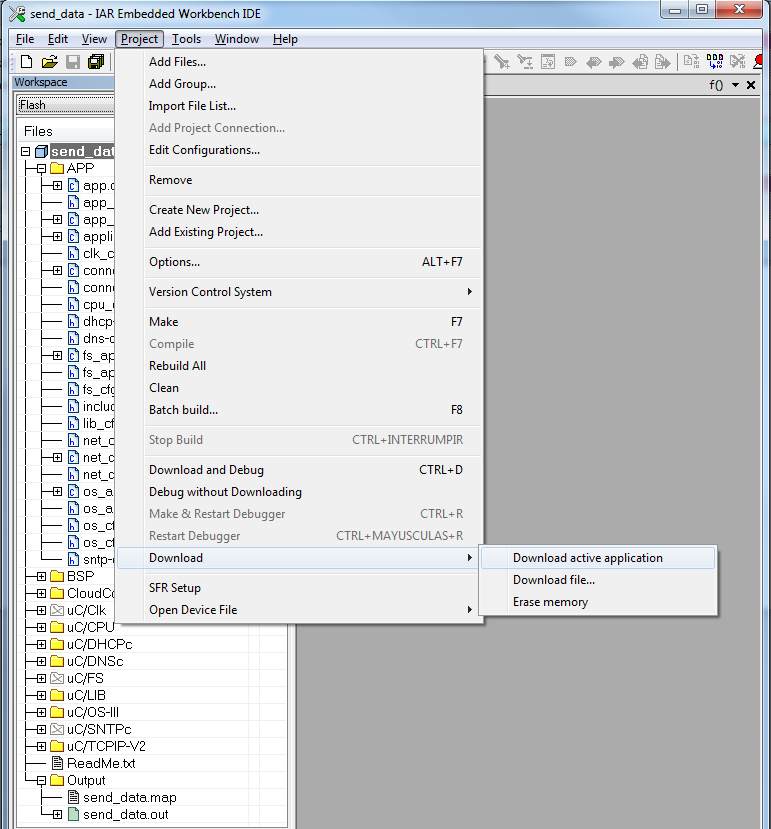Click the Files column header
The height and width of the screenshot is (829, 771).
(39, 131)
